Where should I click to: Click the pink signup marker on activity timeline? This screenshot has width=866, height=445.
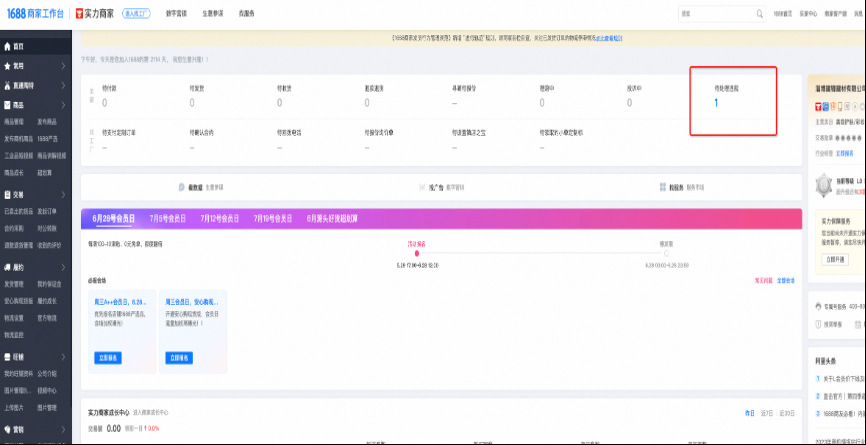click(417, 253)
